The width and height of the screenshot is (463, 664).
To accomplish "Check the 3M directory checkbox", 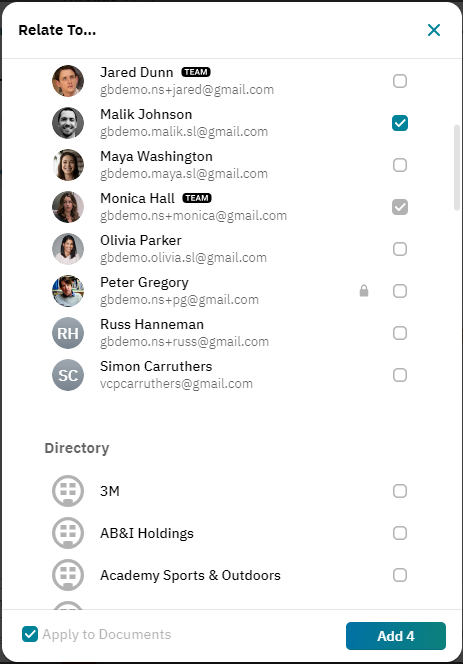I will 400,491.
